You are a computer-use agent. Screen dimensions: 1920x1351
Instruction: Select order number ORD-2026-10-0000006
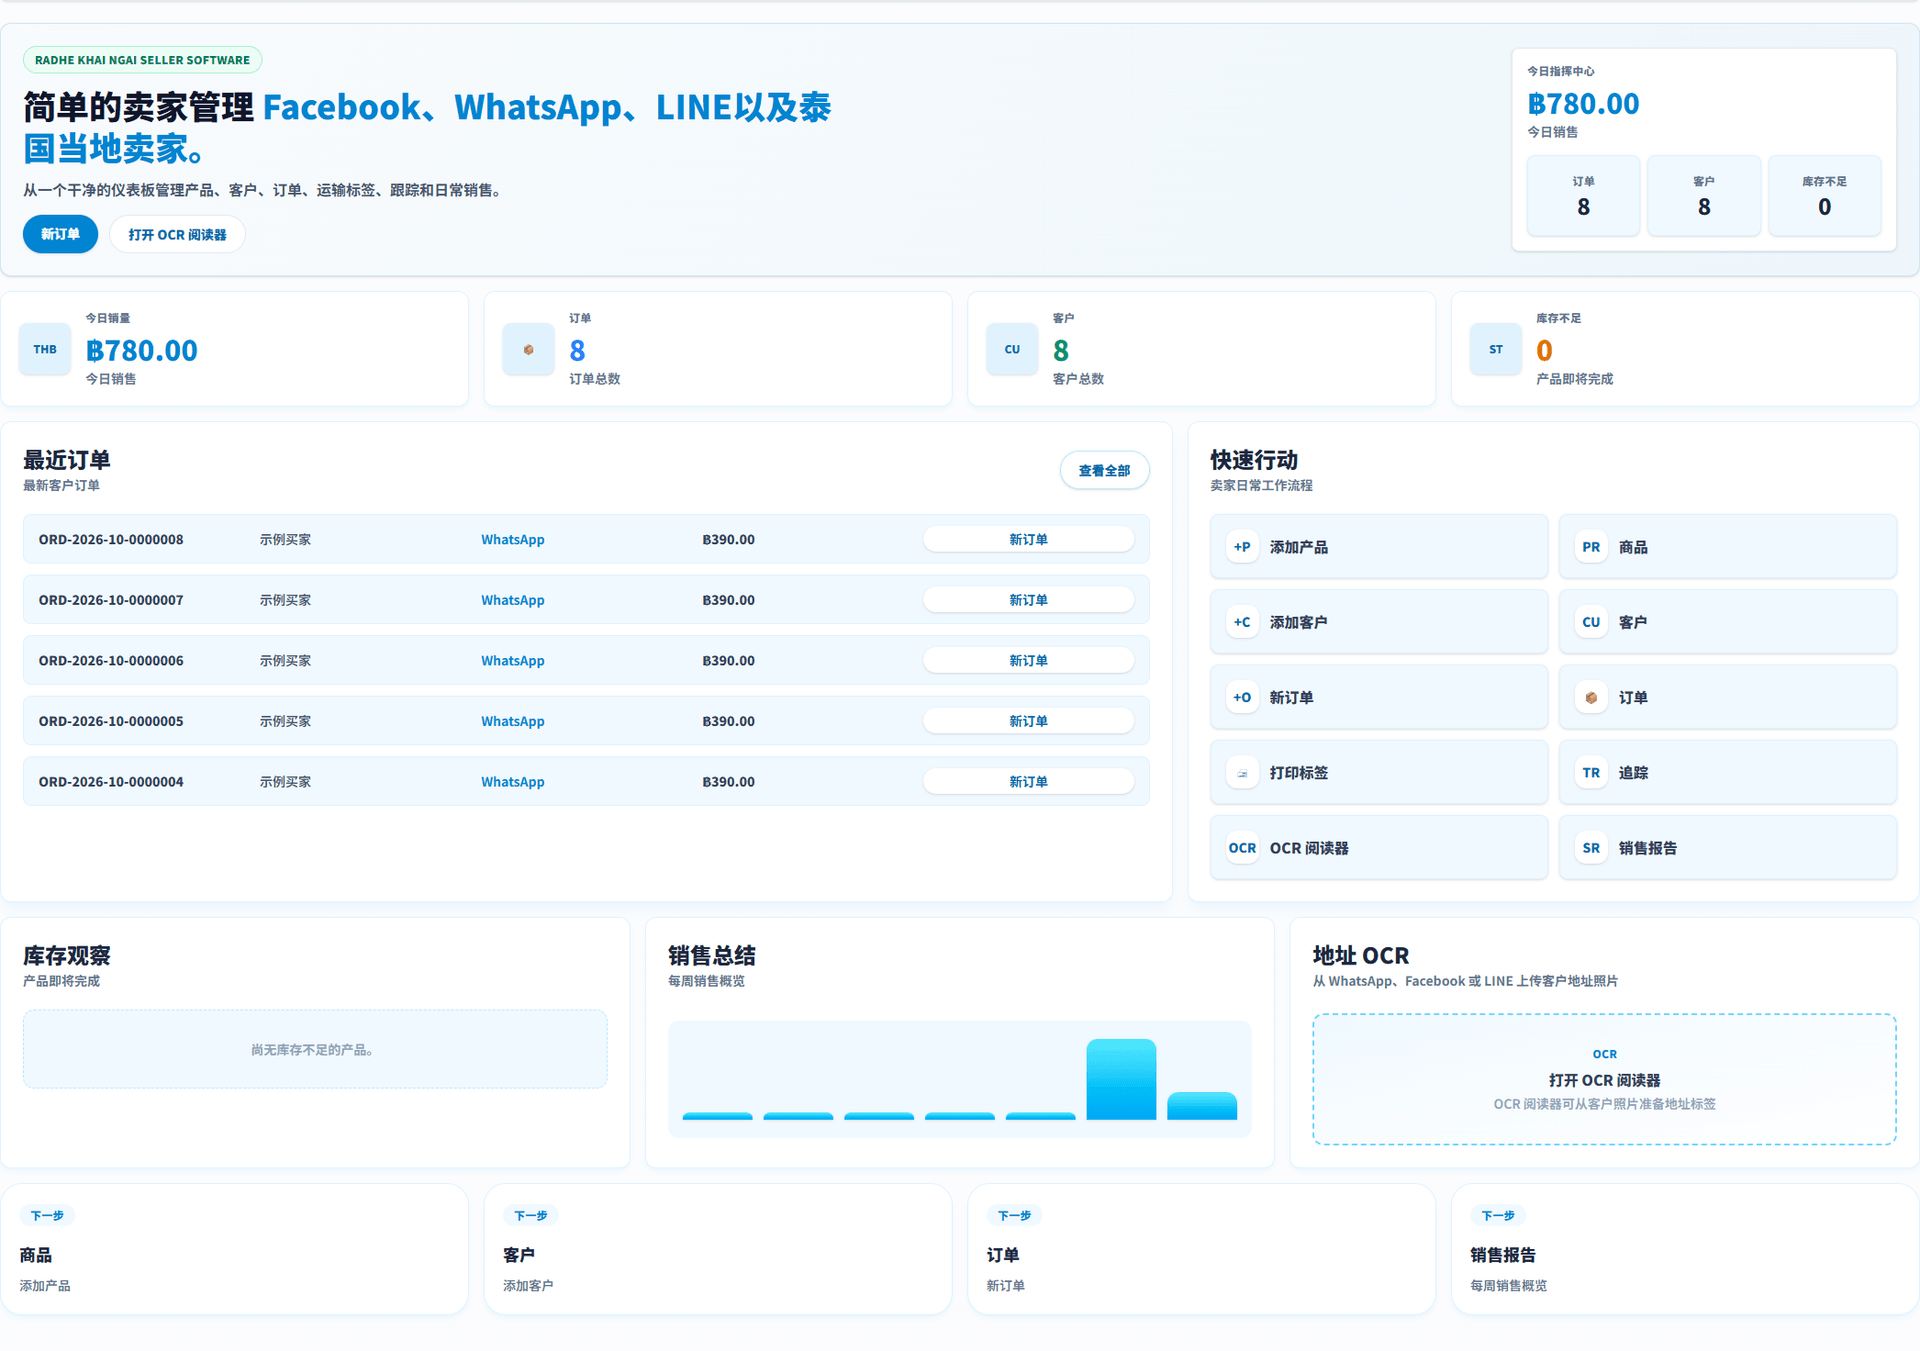coord(111,660)
